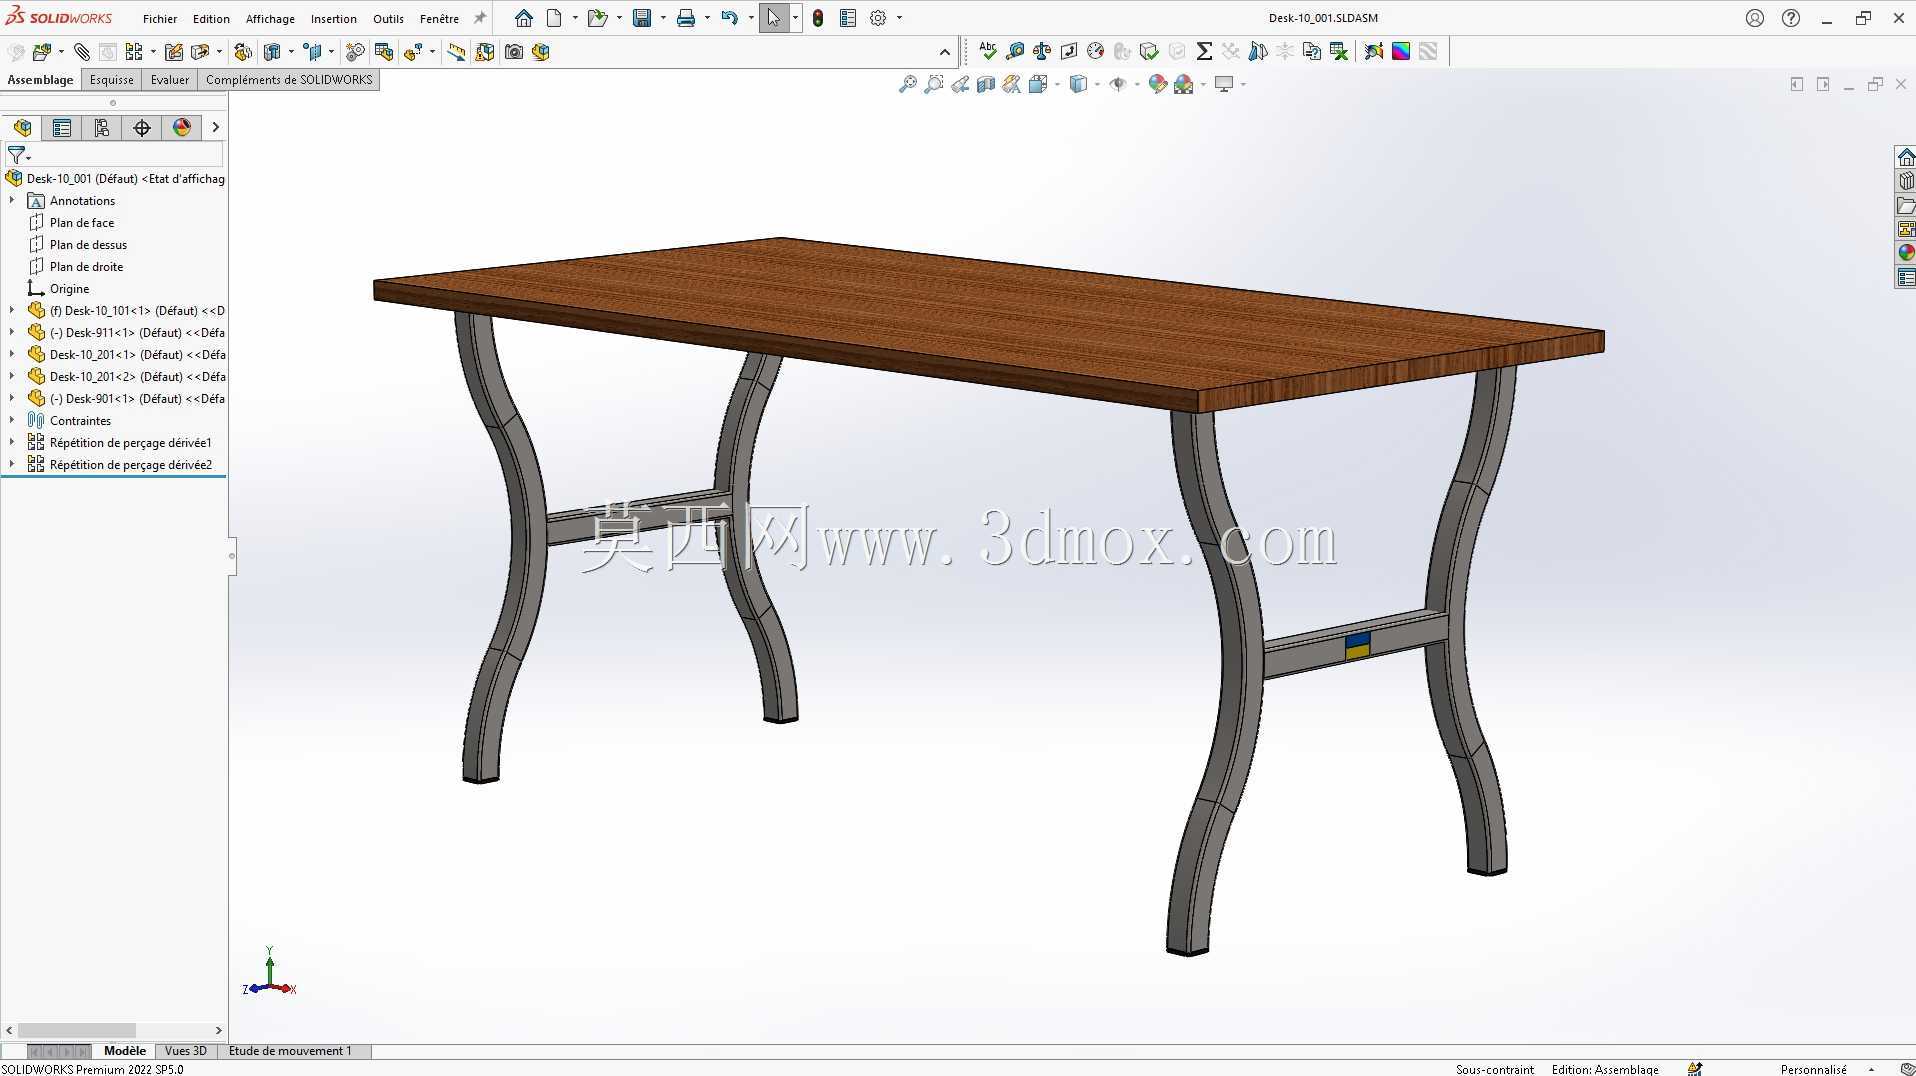Select Plan de face in the tree
Screen dimensions: 1916x1076
[x=82, y=223]
